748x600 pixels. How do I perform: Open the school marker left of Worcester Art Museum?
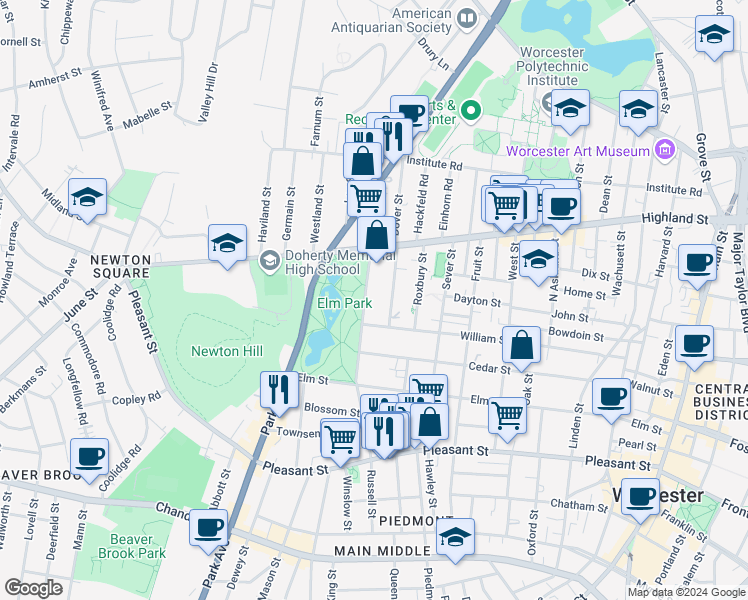tap(638, 112)
